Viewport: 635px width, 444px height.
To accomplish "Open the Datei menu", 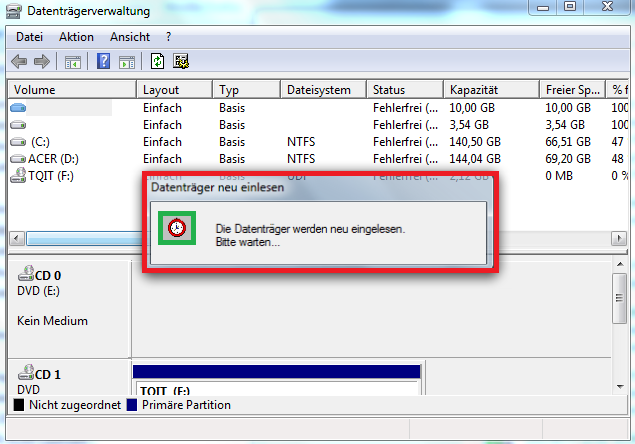I will (x=29, y=37).
